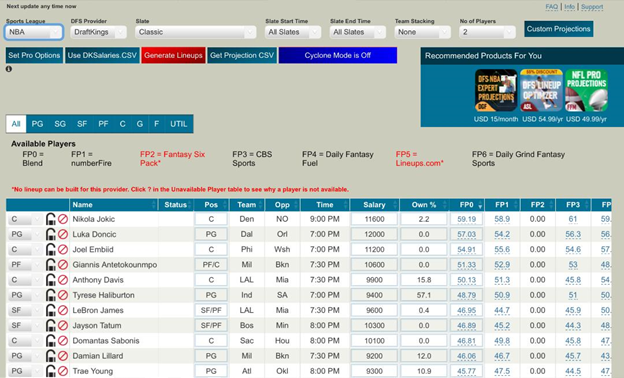Click the red Generate Lineups button
The height and width of the screenshot is (378, 624).
[174, 55]
